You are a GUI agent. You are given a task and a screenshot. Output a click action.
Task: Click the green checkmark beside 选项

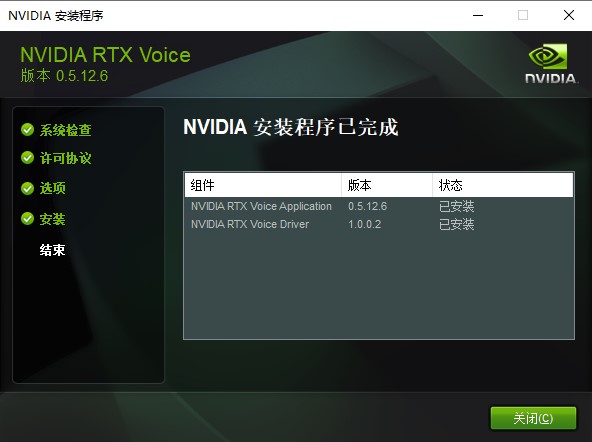coord(28,188)
